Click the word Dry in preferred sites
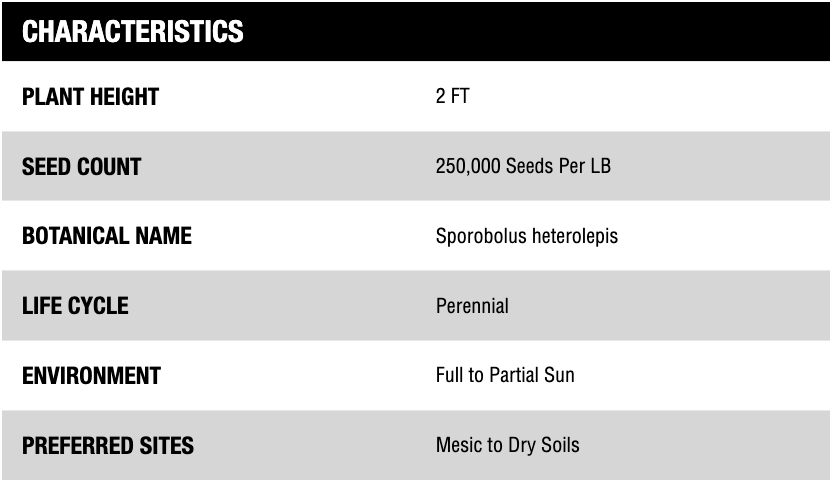The height and width of the screenshot is (484, 832). click(x=521, y=445)
